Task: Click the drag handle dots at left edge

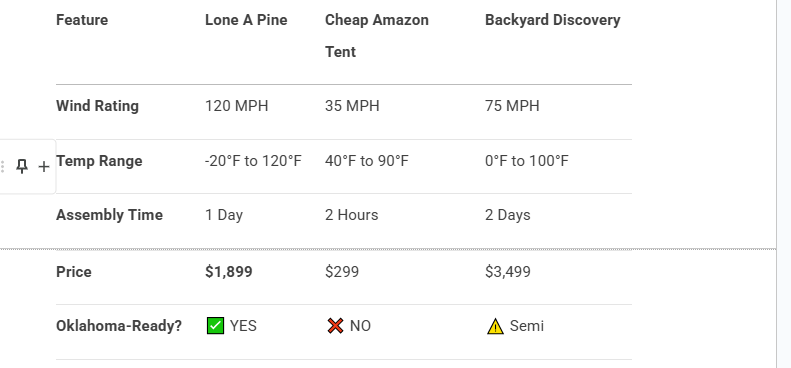Action: (3, 167)
